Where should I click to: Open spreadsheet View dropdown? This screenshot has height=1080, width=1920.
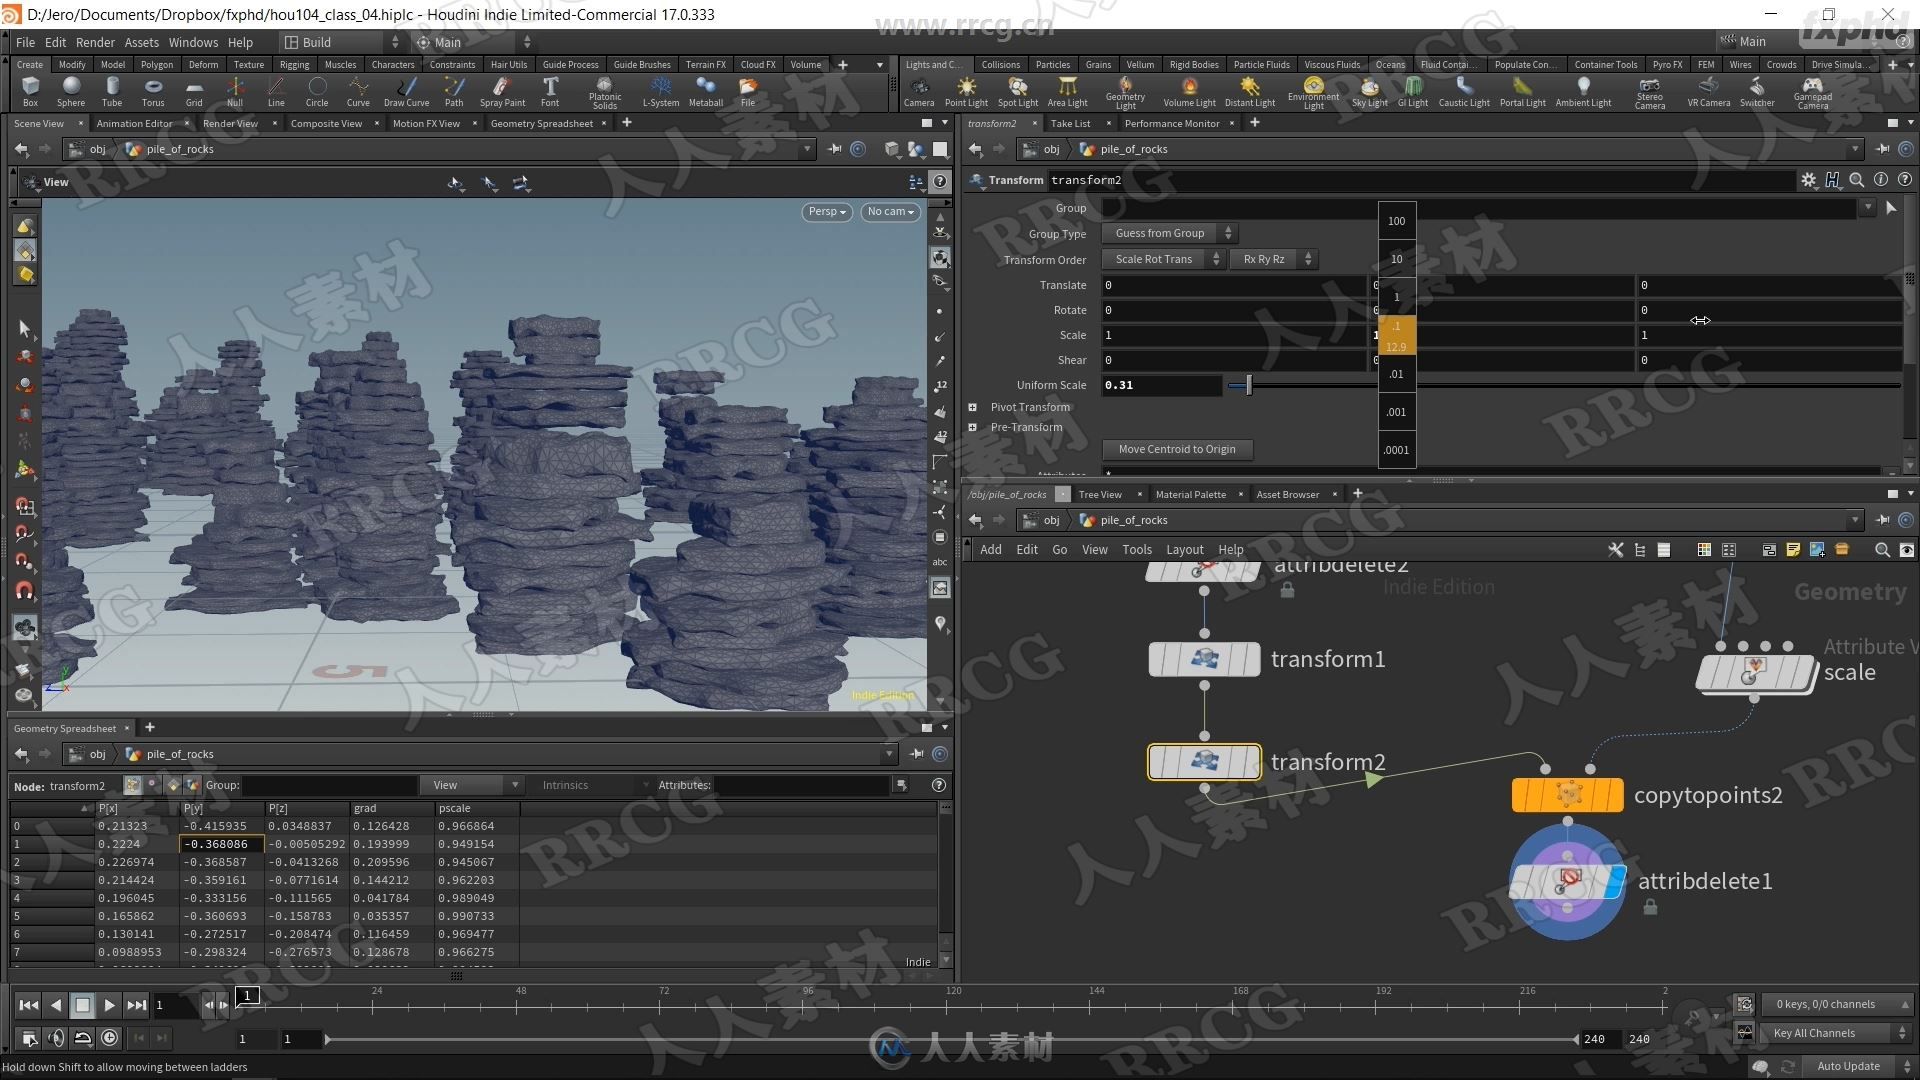[x=473, y=785]
